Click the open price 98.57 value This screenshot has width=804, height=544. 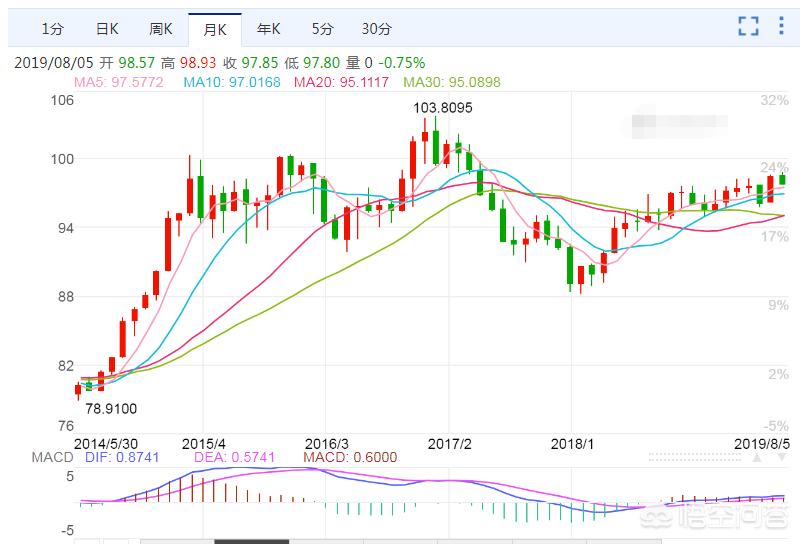click(x=136, y=63)
